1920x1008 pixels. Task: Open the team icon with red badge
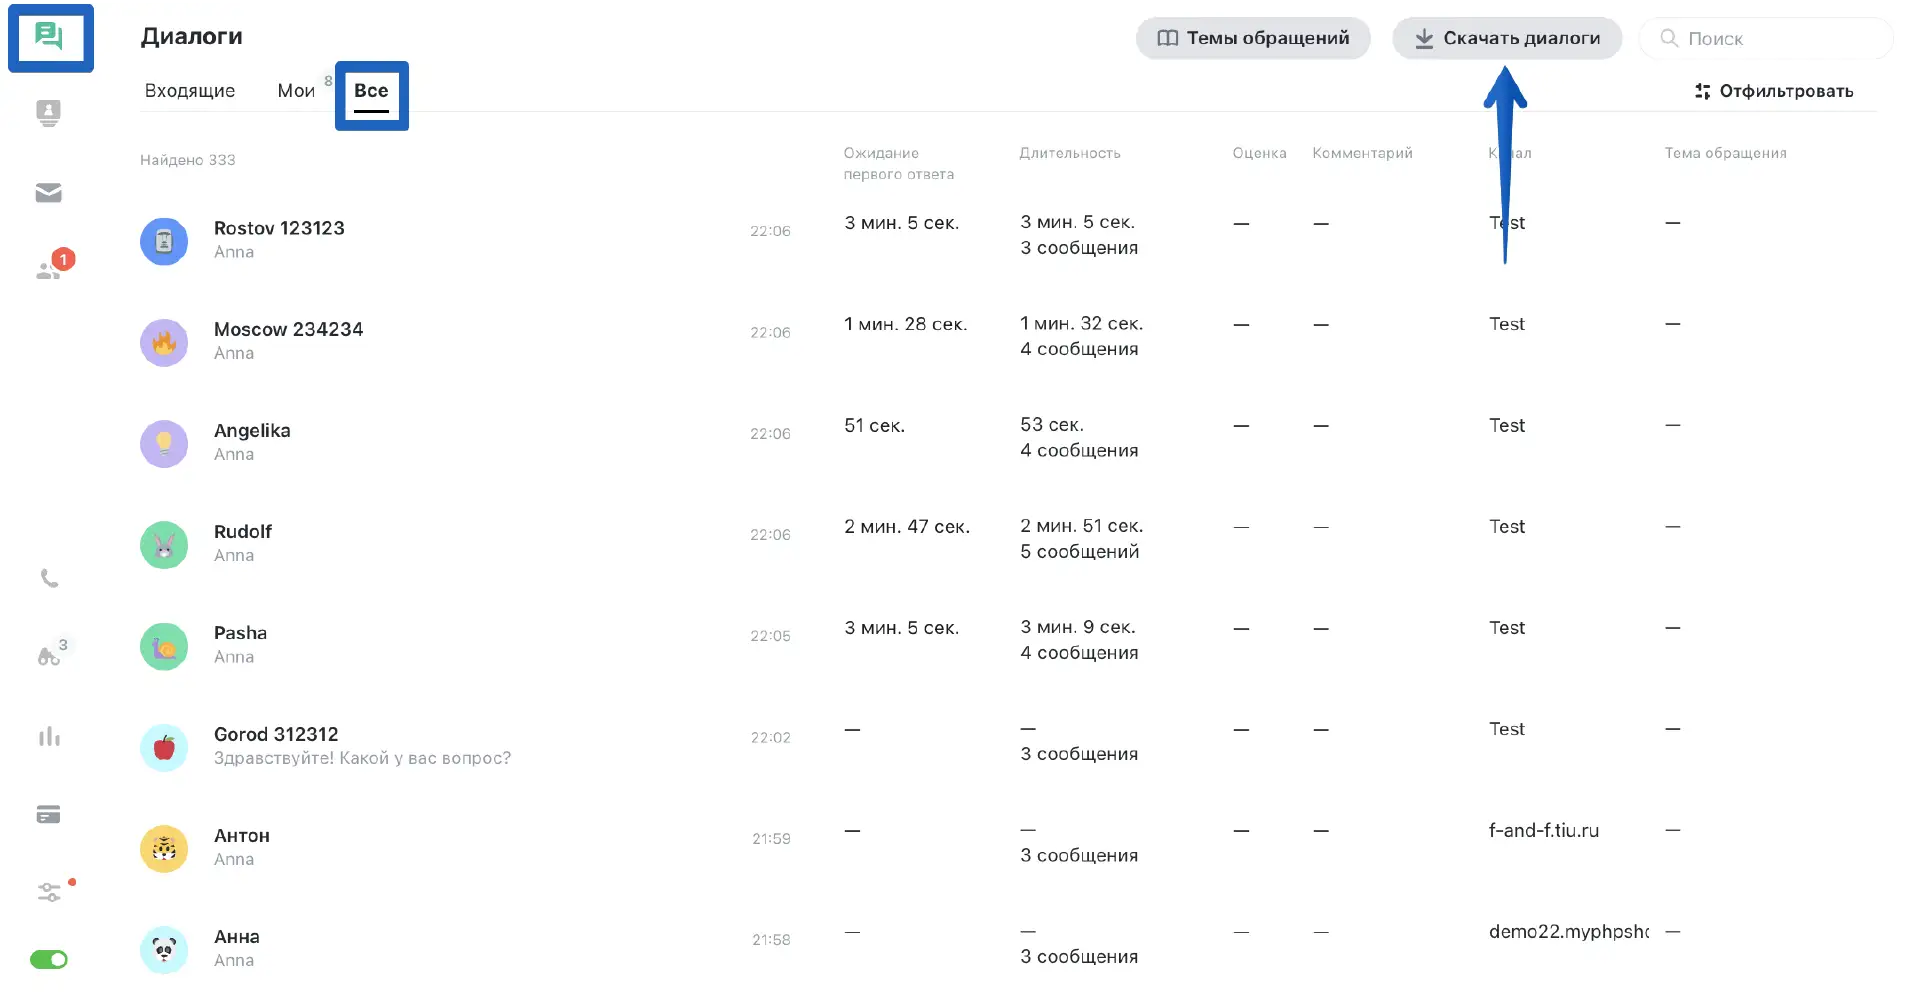(x=49, y=269)
